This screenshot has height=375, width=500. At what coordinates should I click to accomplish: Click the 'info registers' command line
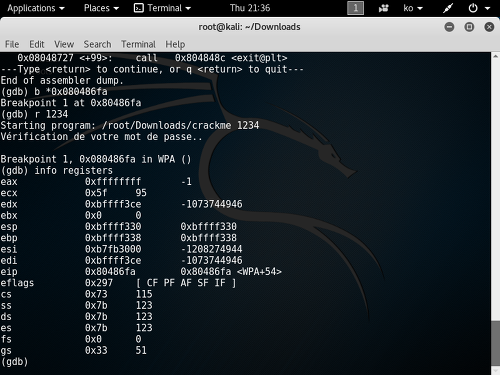coord(57,170)
